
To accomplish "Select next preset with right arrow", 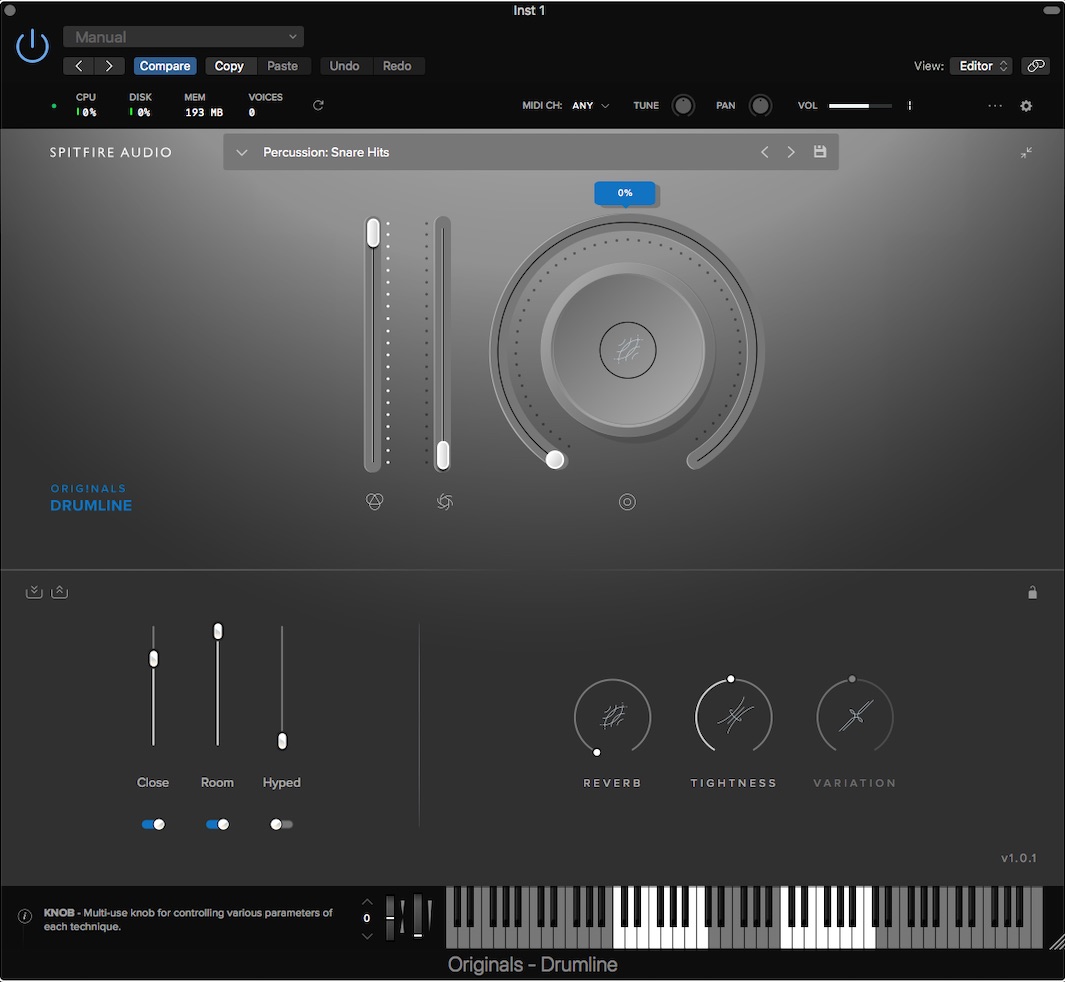I will pos(791,152).
